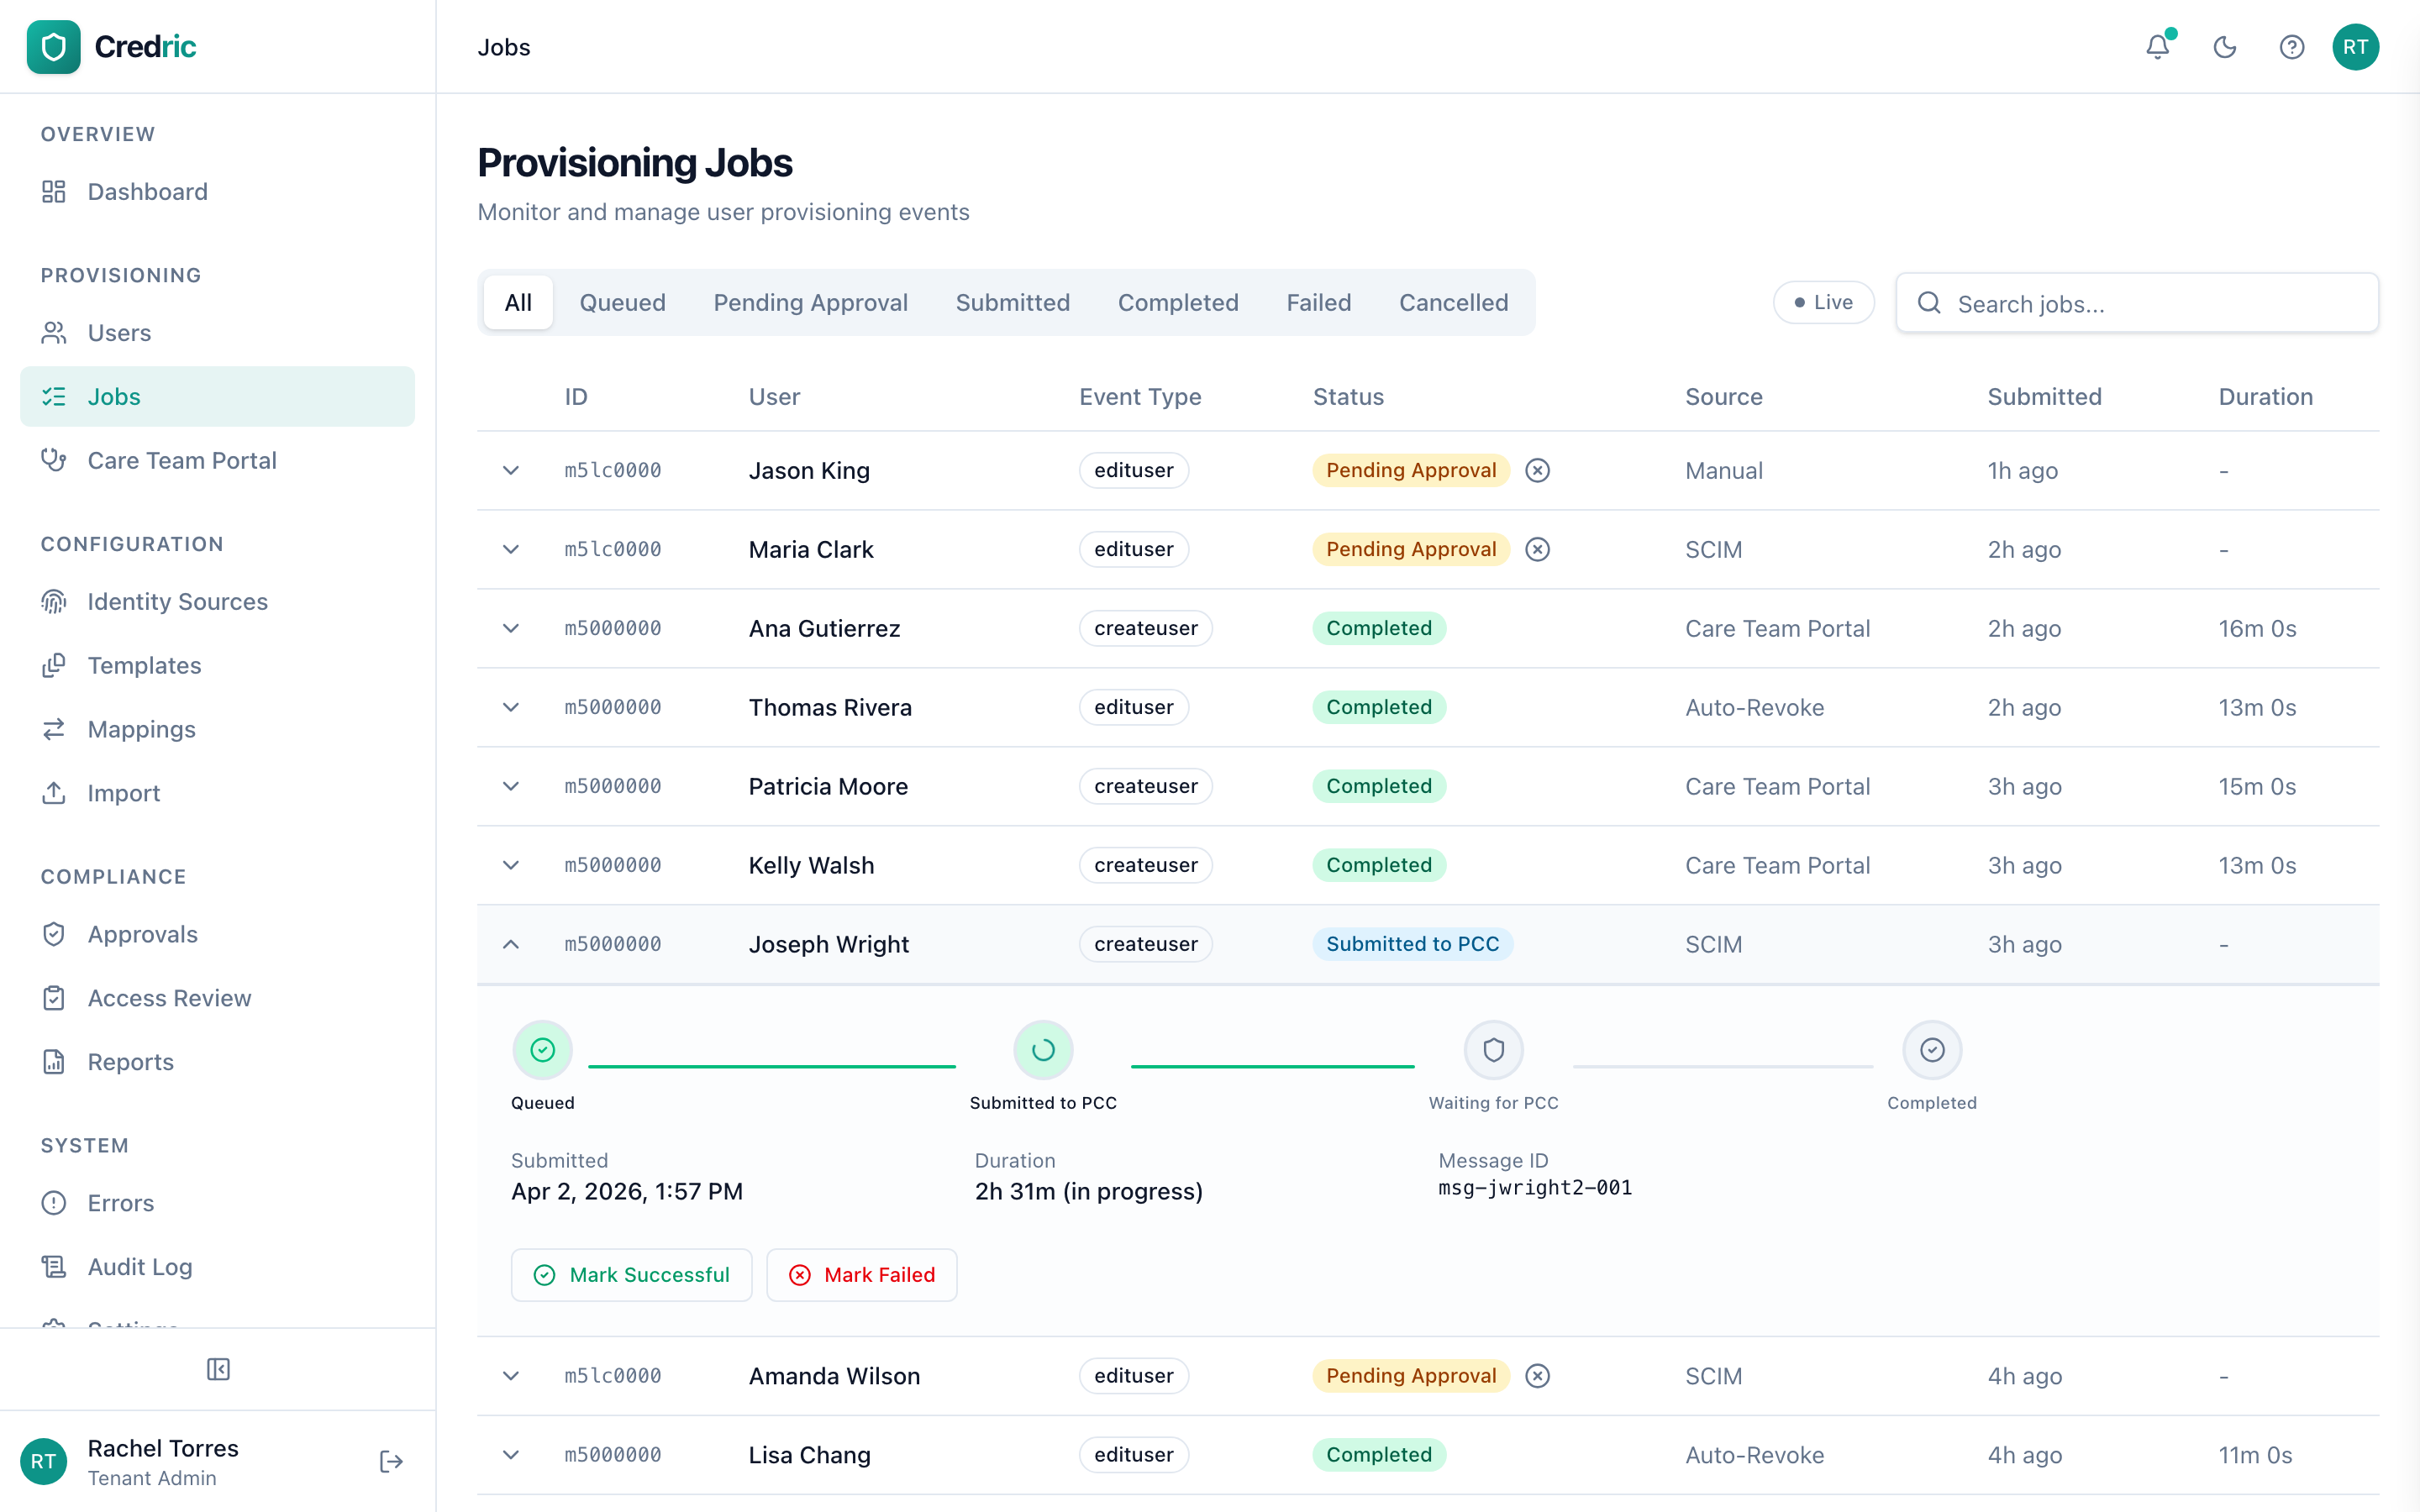
Task: Collapse the sidebar with the panel icon
Action: pyautogui.click(x=218, y=1370)
